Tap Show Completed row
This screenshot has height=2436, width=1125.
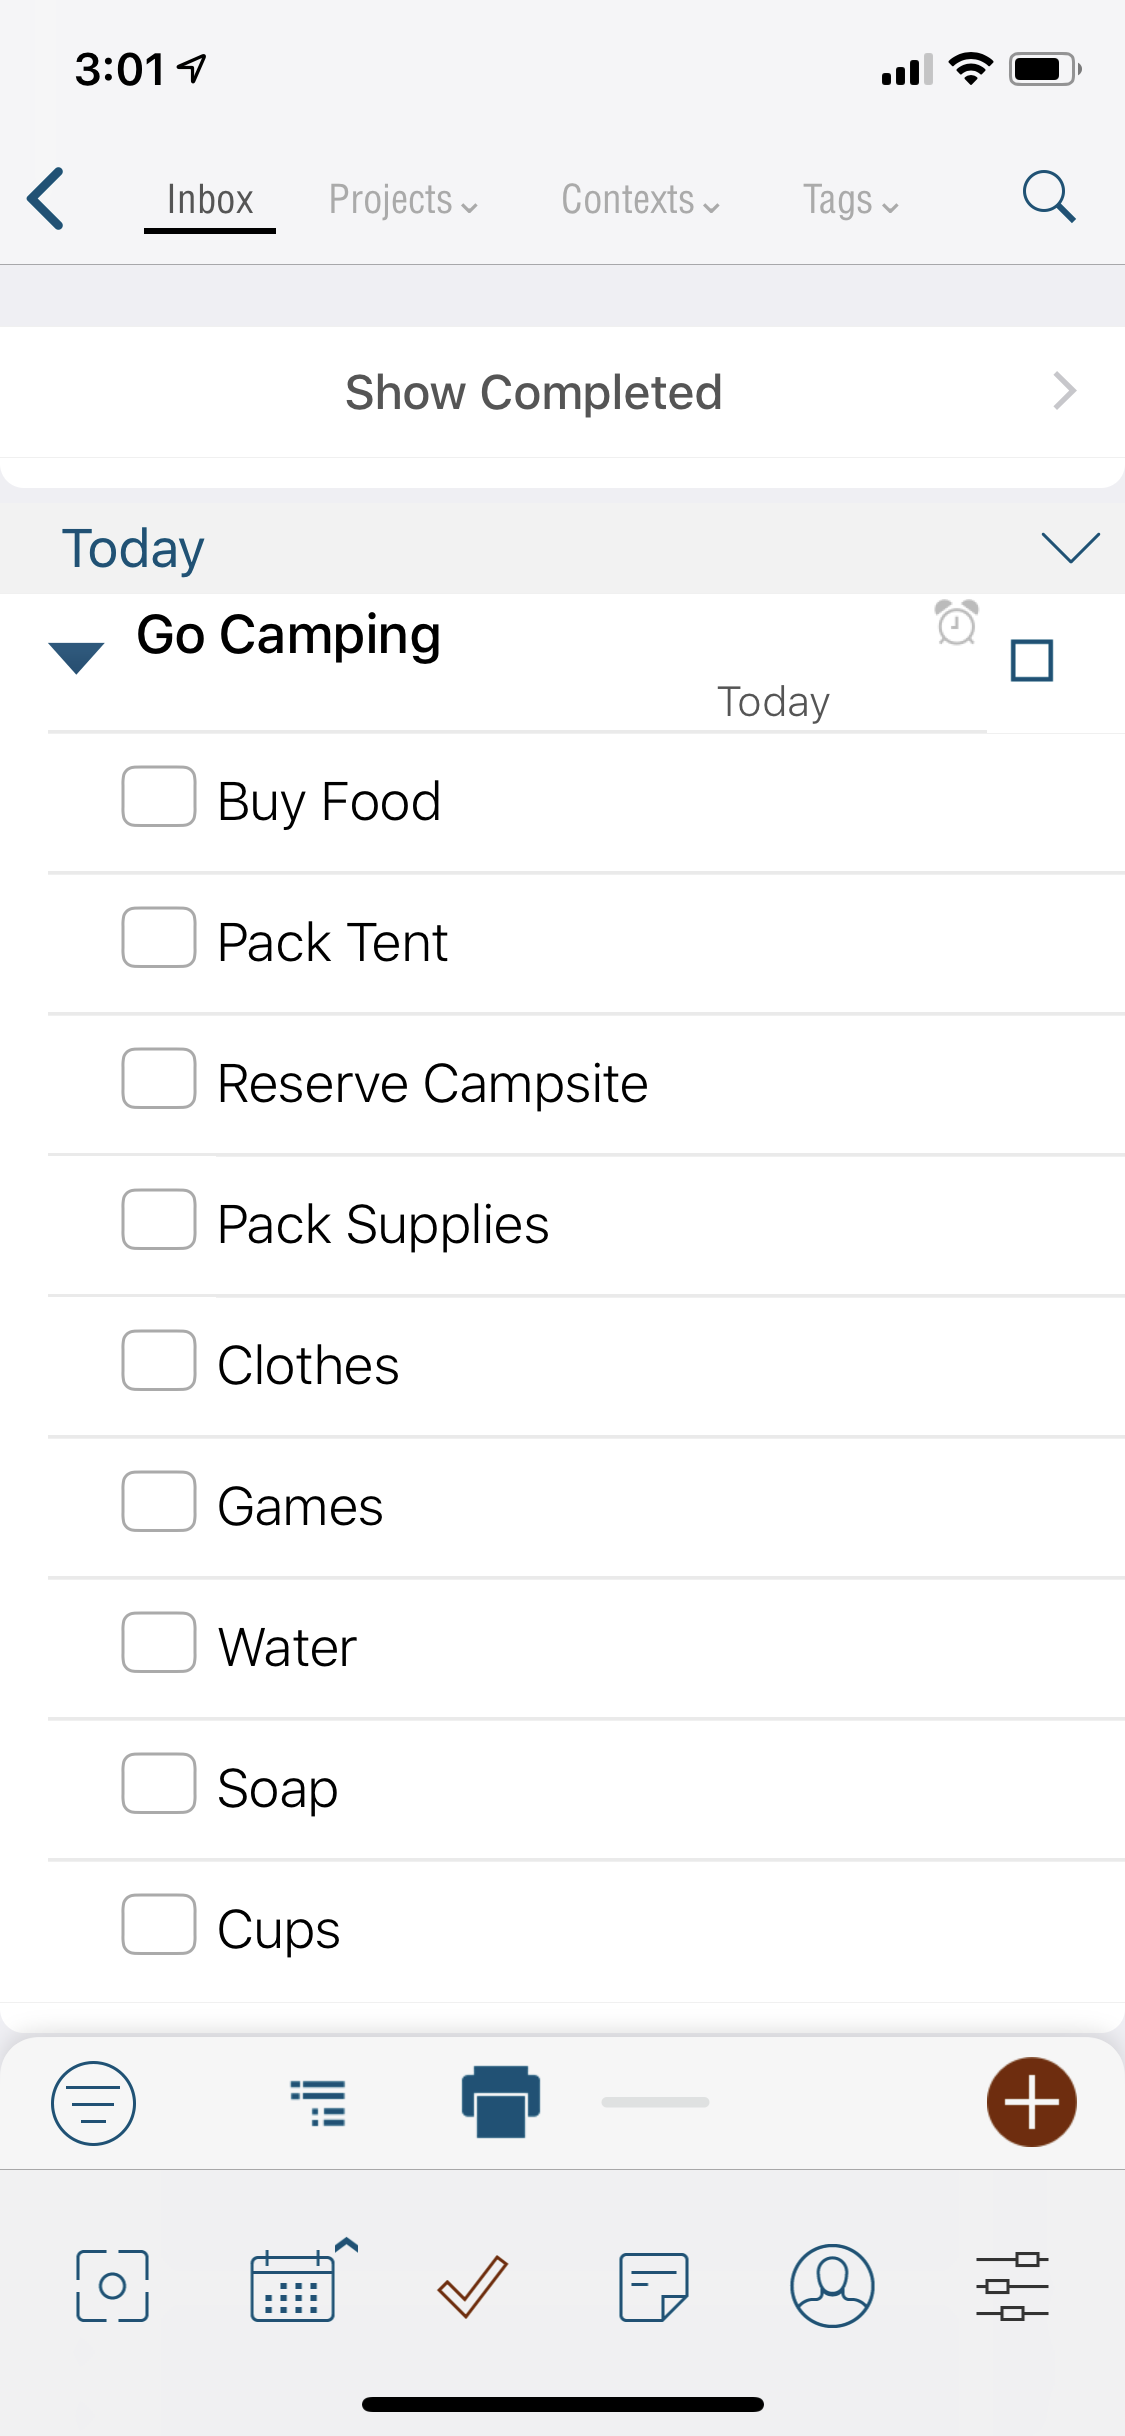[x=562, y=392]
